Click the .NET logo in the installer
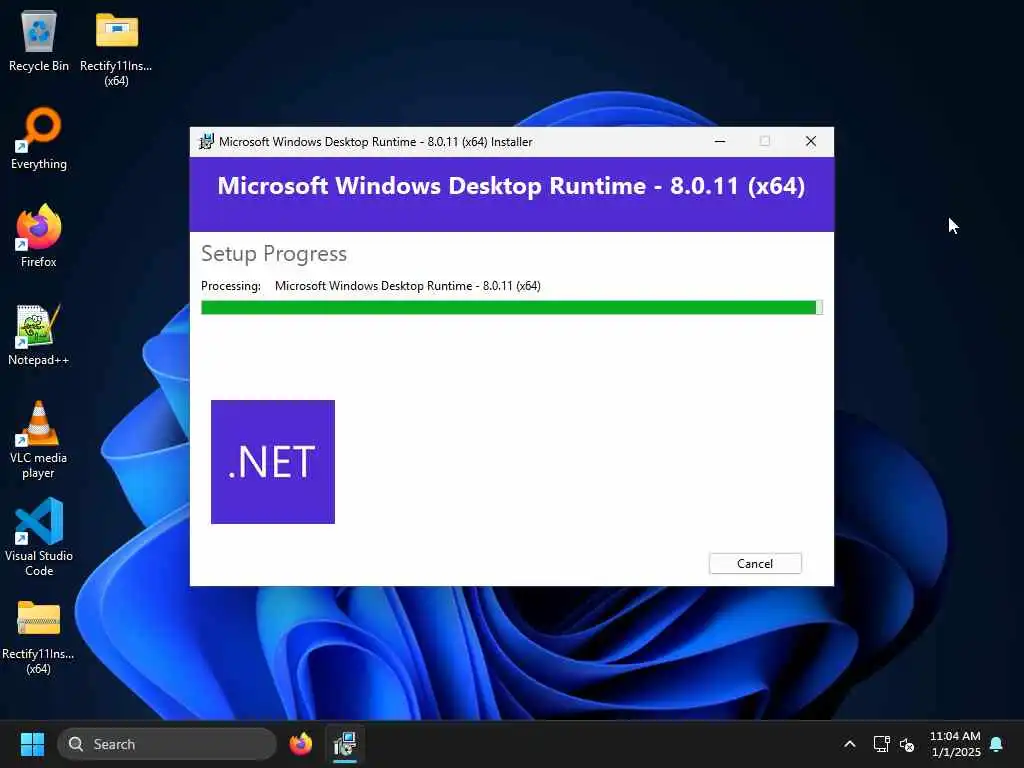This screenshot has height=768, width=1024. click(273, 462)
